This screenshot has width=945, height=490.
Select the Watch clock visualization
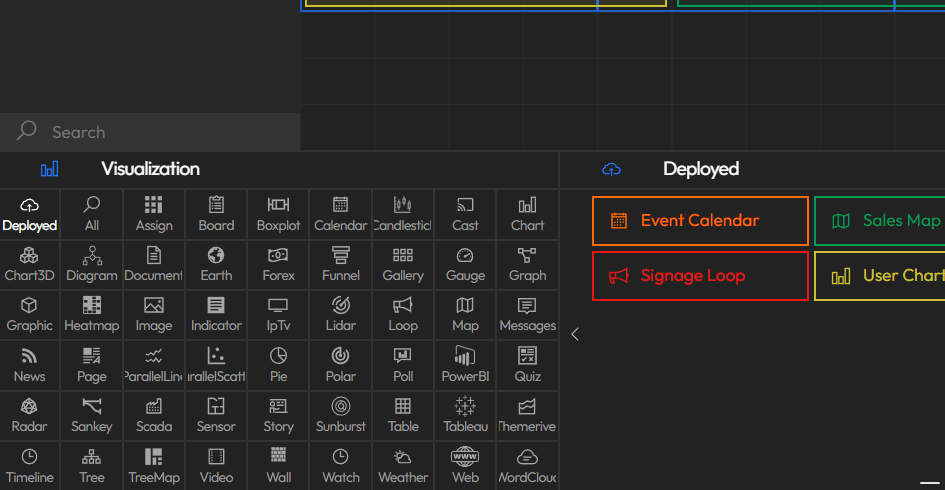tap(341, 466)
